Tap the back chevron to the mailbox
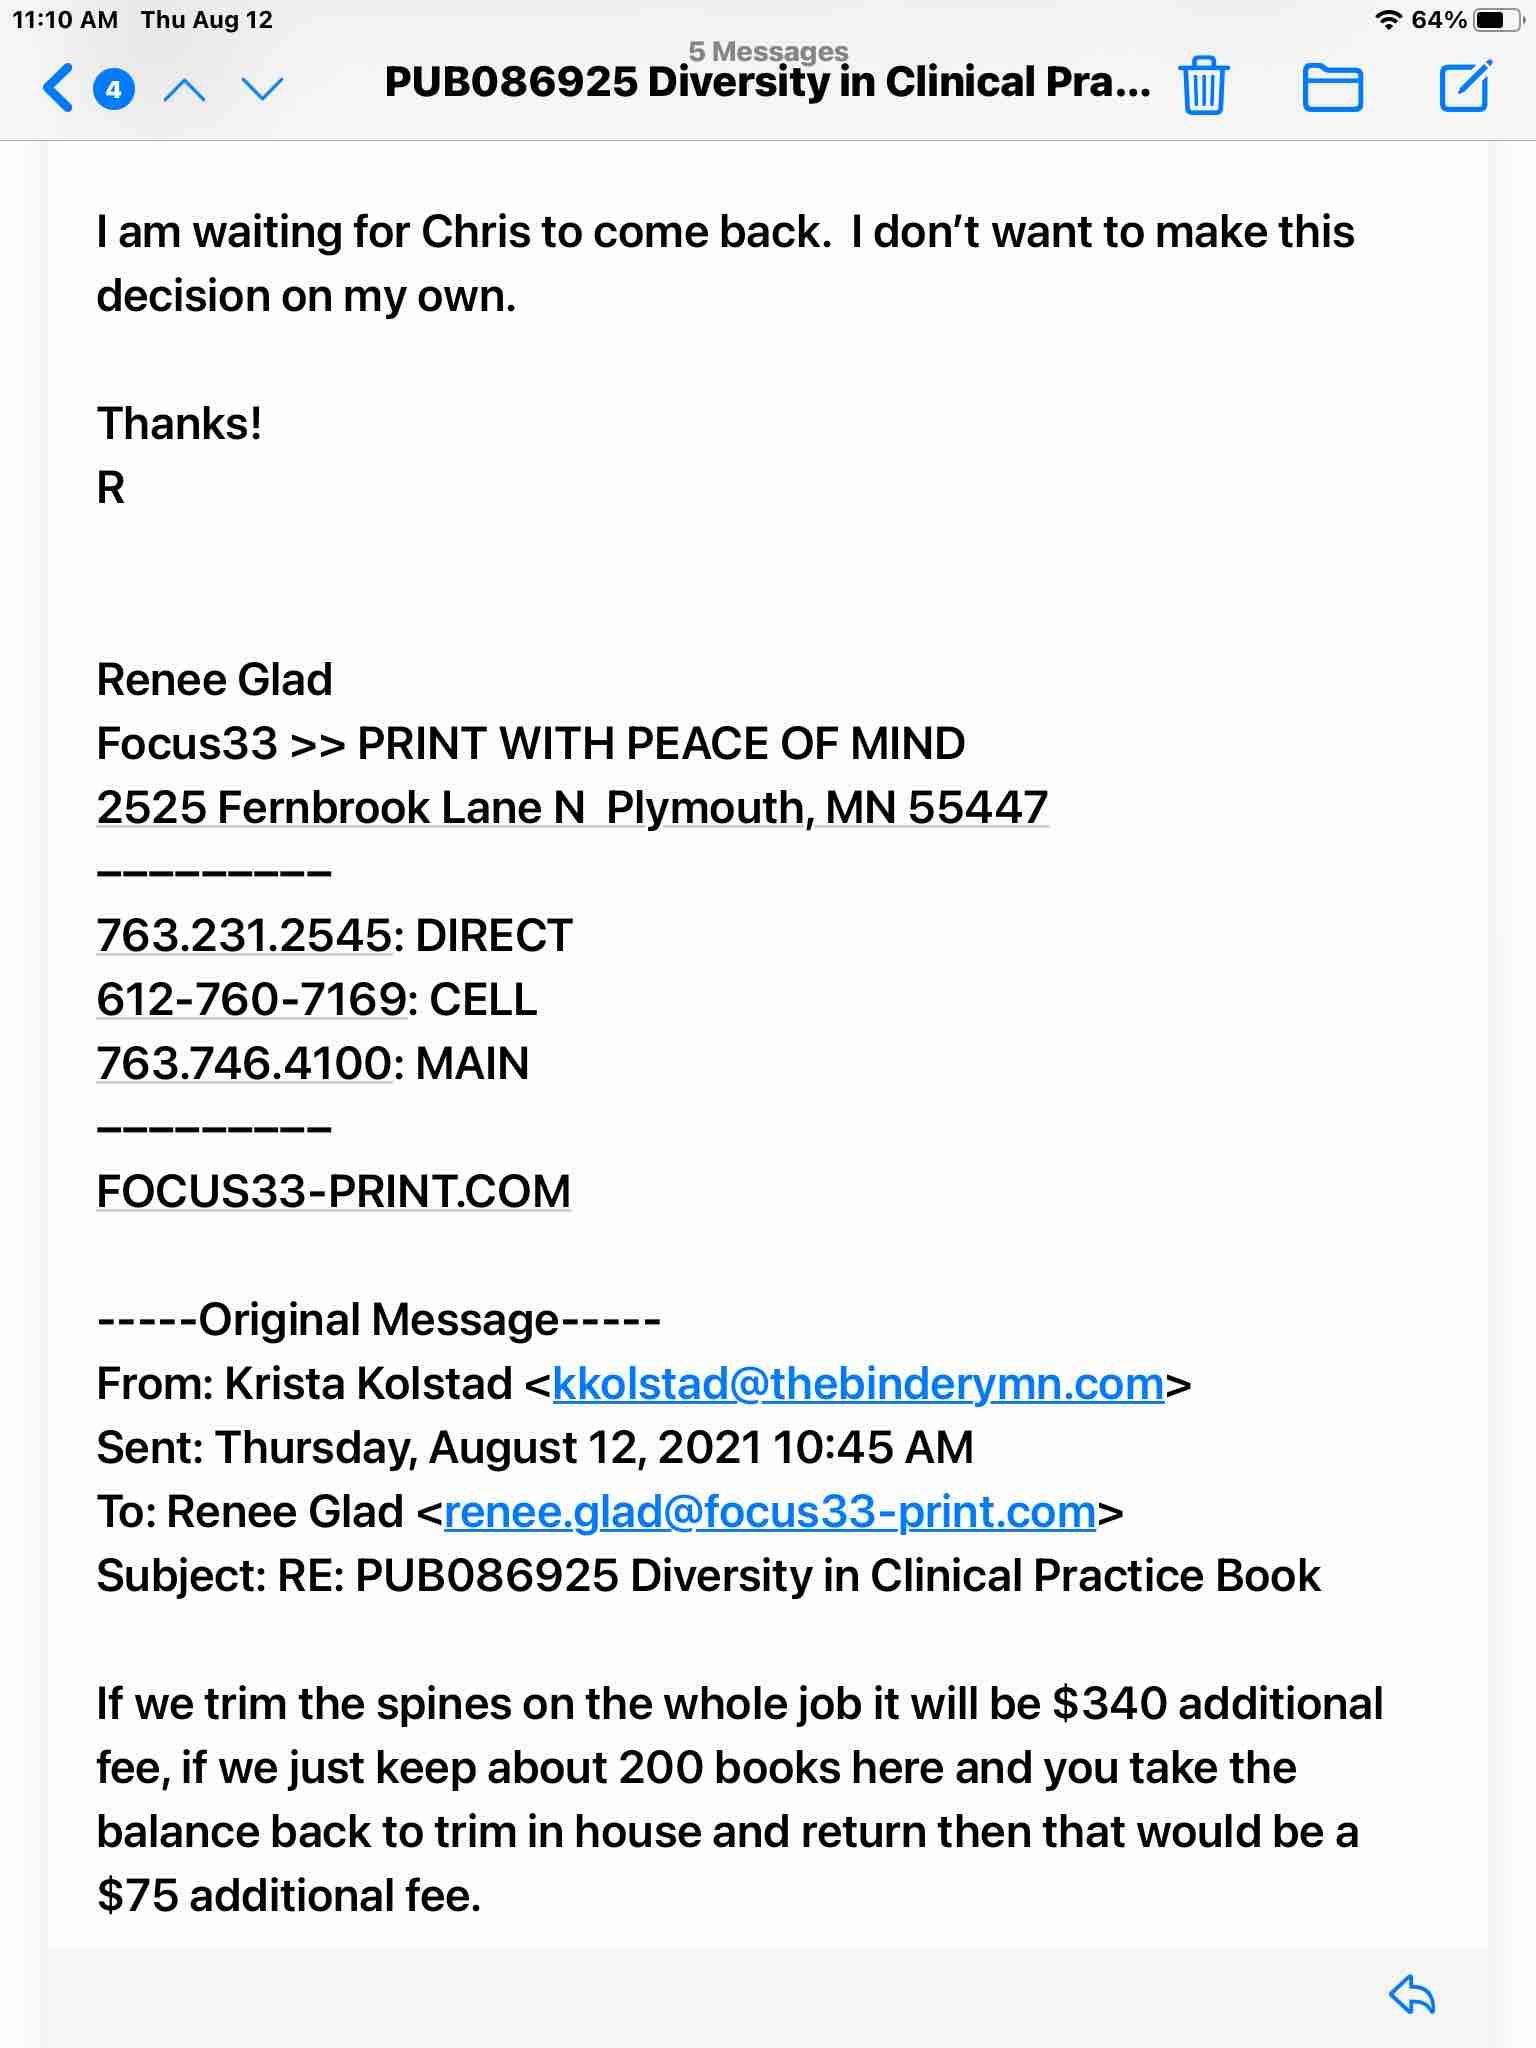Viewport: 1536px width, 2048px height. 58,88
